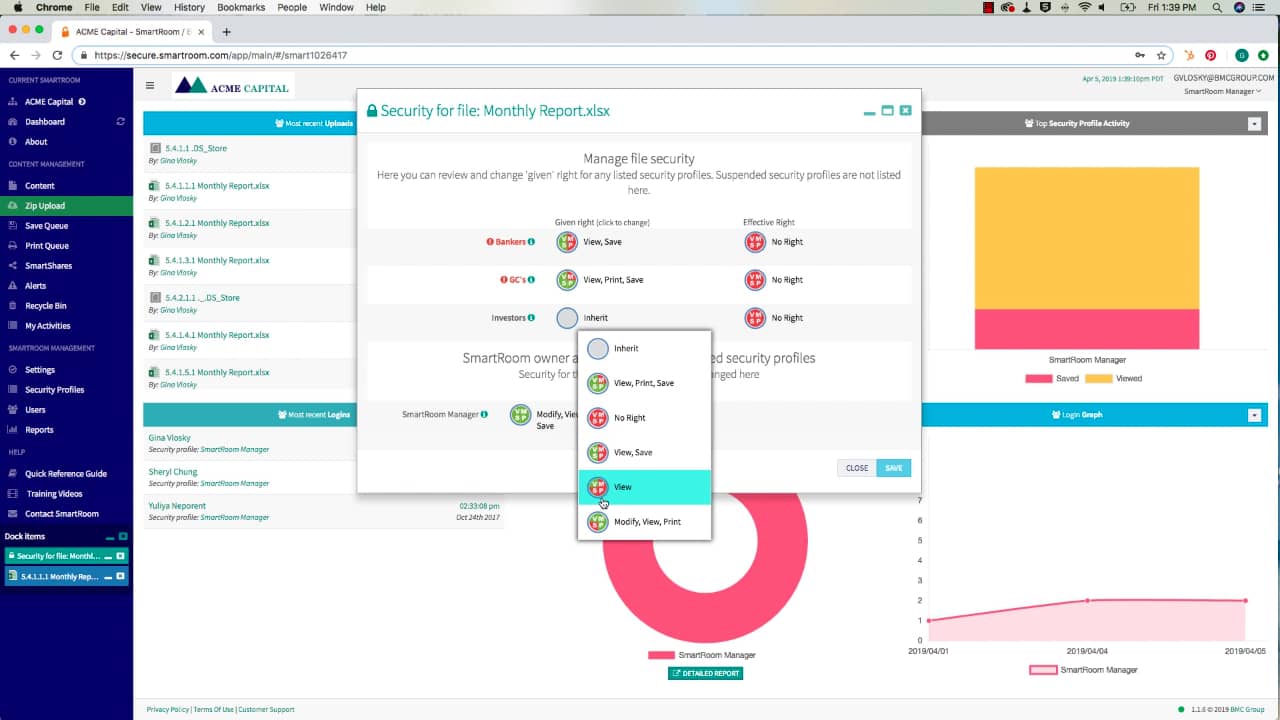The width and height of the screenshot is (1280, 720).
Task: Click the Bankers effective No Right icon
Action: click(x=755, y=242)
